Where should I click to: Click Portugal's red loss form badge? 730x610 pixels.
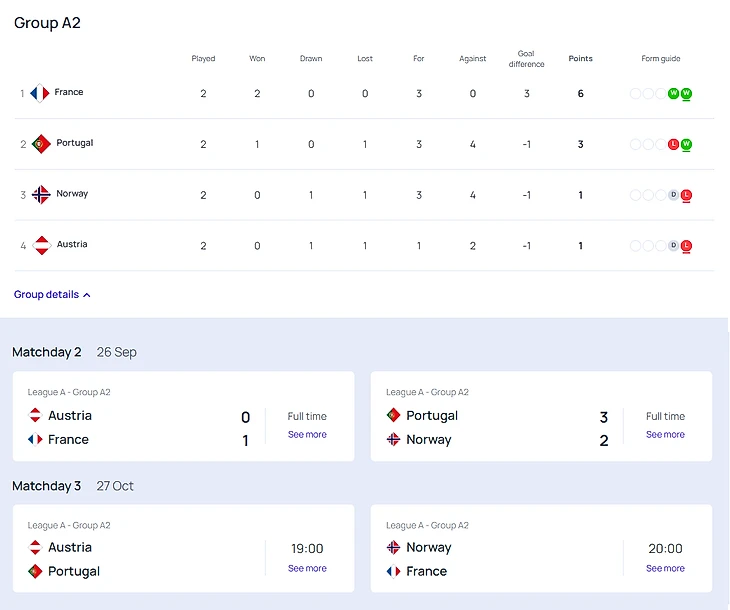coord(673,145)
